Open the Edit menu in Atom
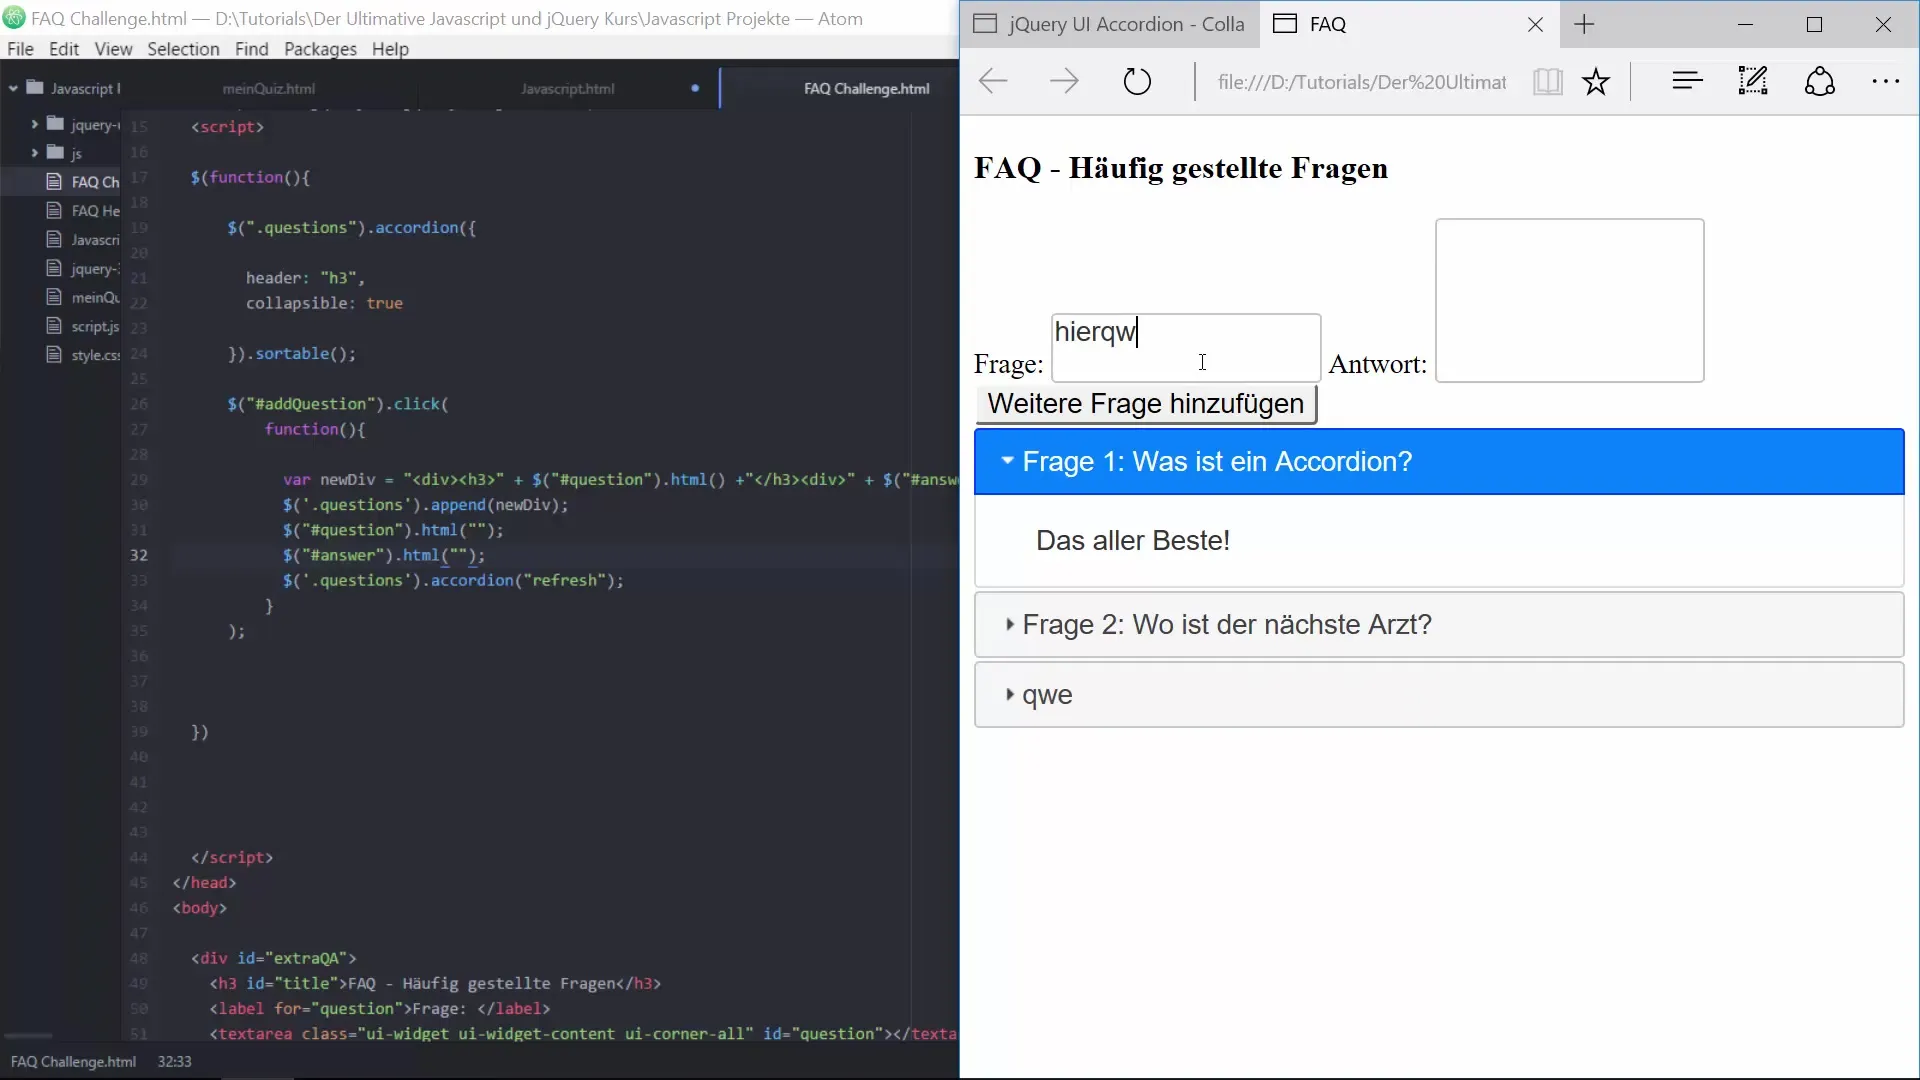 click(64, 49)
